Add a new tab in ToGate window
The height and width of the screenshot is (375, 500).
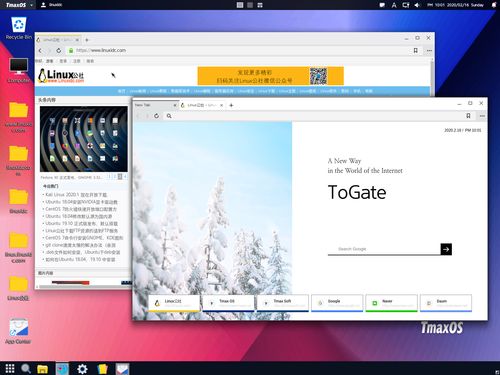click(x=231, y=105)
